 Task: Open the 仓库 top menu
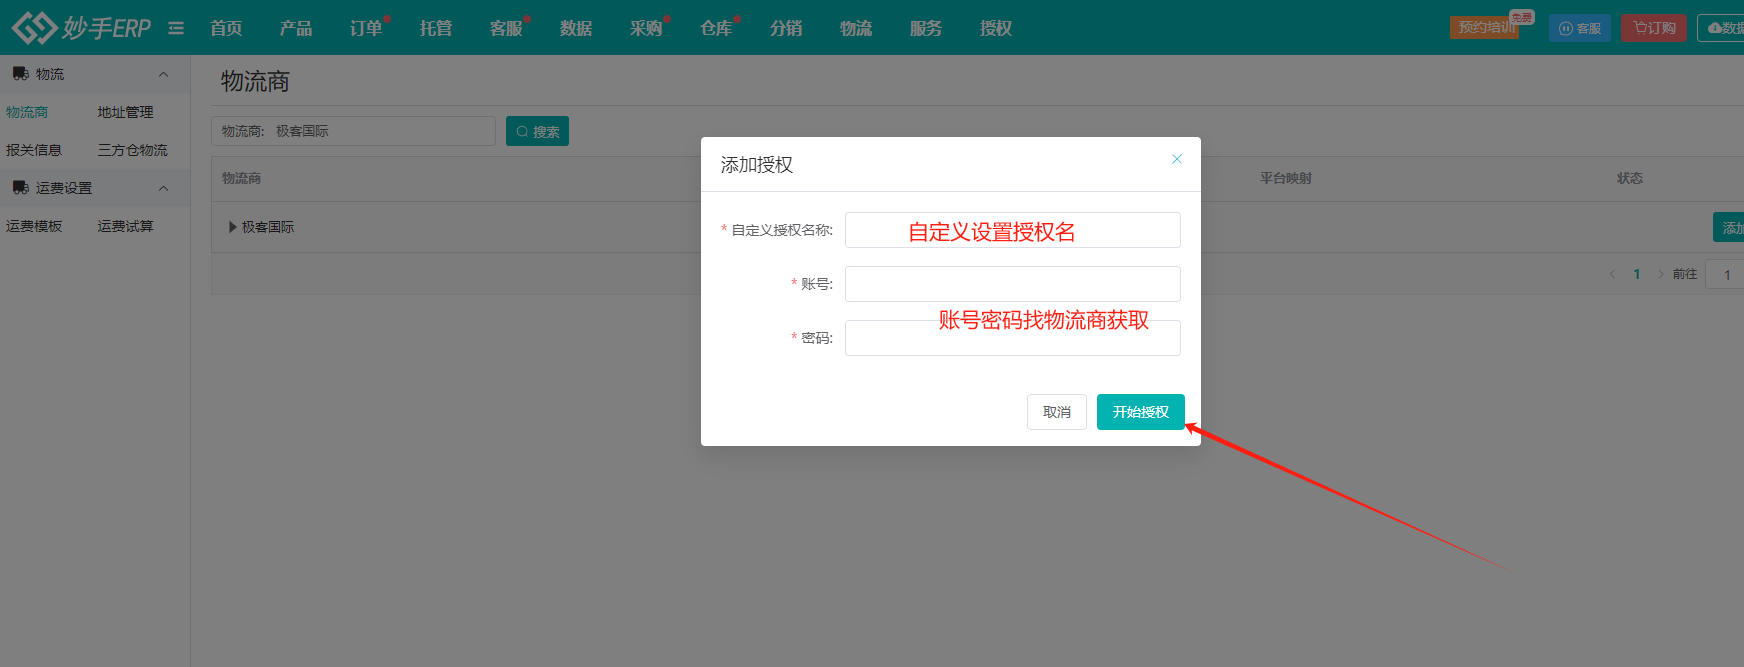point(716,28)
